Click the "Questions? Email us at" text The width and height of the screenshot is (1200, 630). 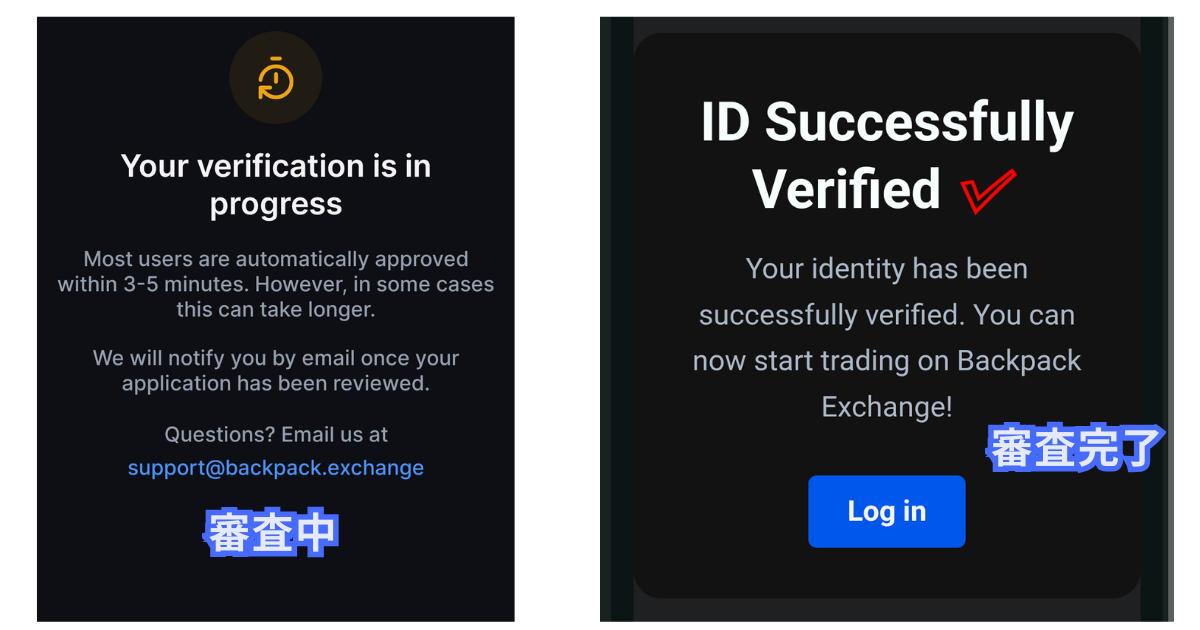pyautogui.click(x=276, y=435)
